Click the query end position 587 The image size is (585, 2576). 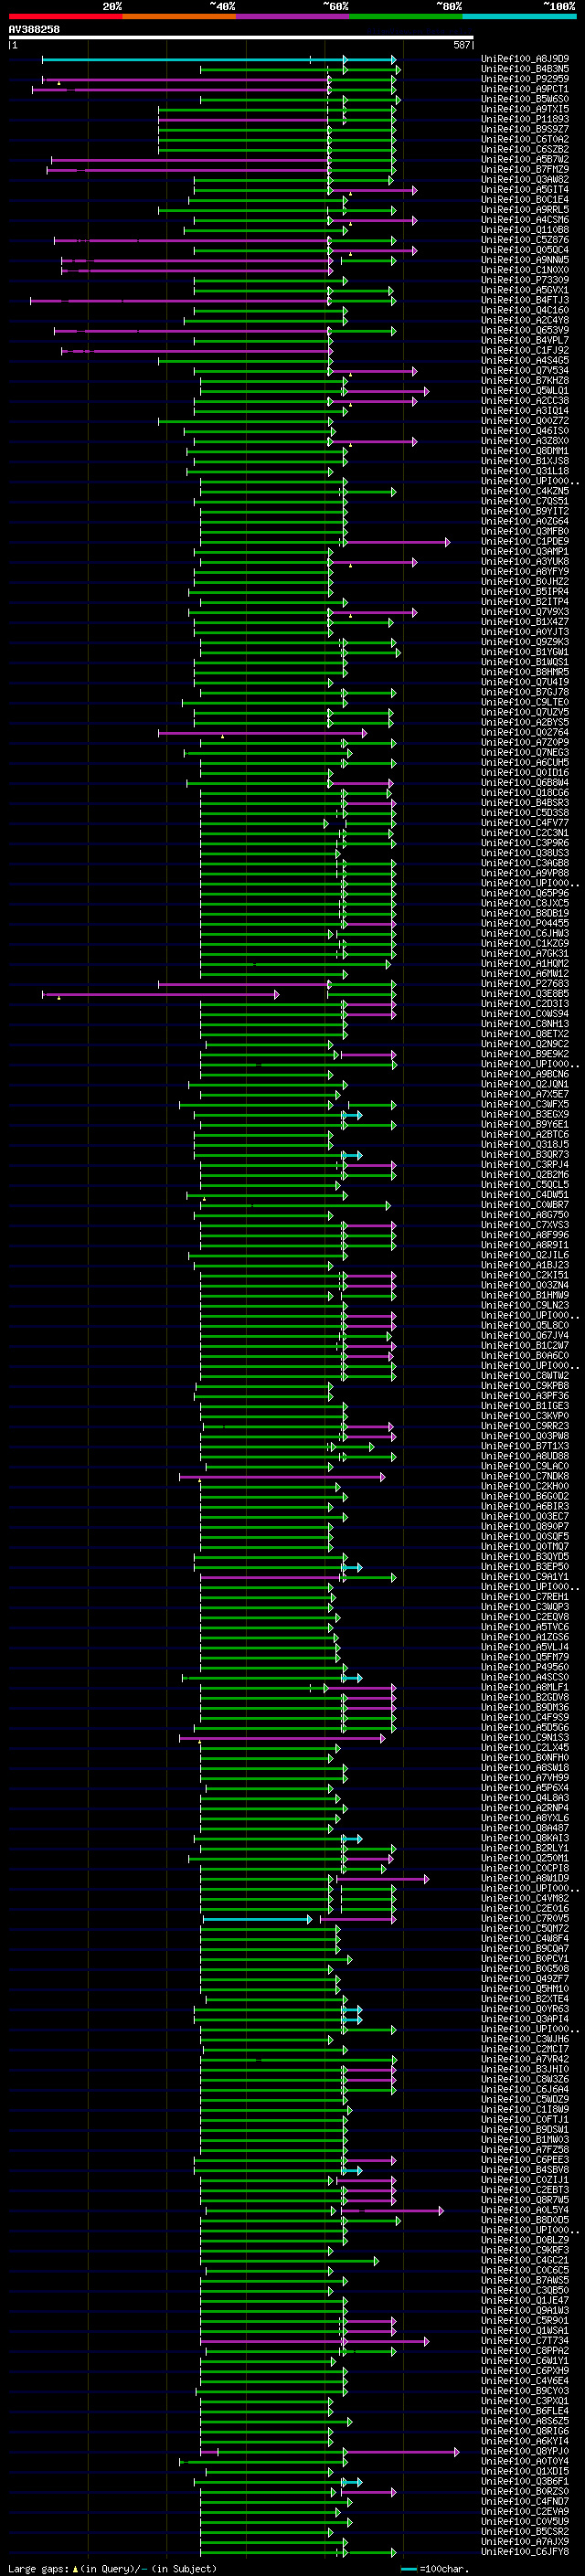(x=462, y=45)
